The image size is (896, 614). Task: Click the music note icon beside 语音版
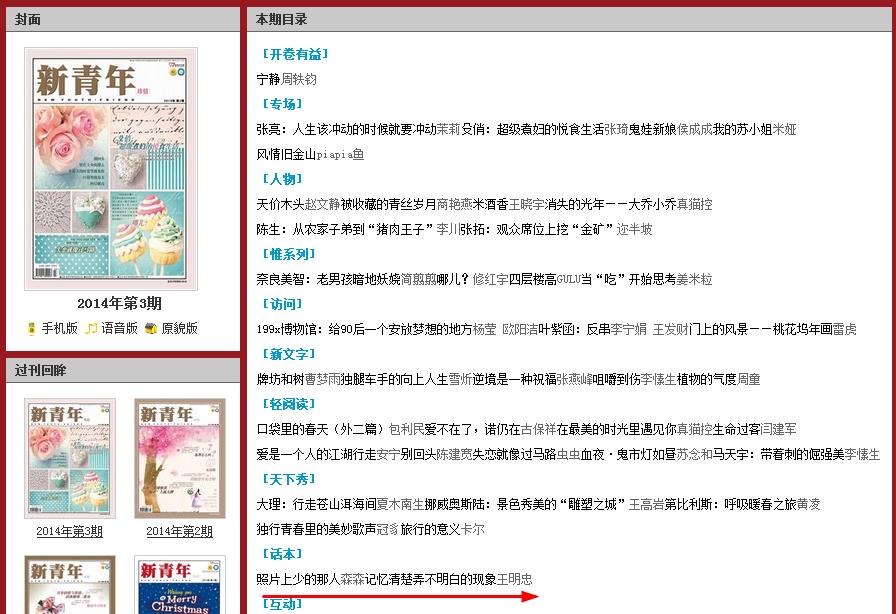(x=91, y=329)
